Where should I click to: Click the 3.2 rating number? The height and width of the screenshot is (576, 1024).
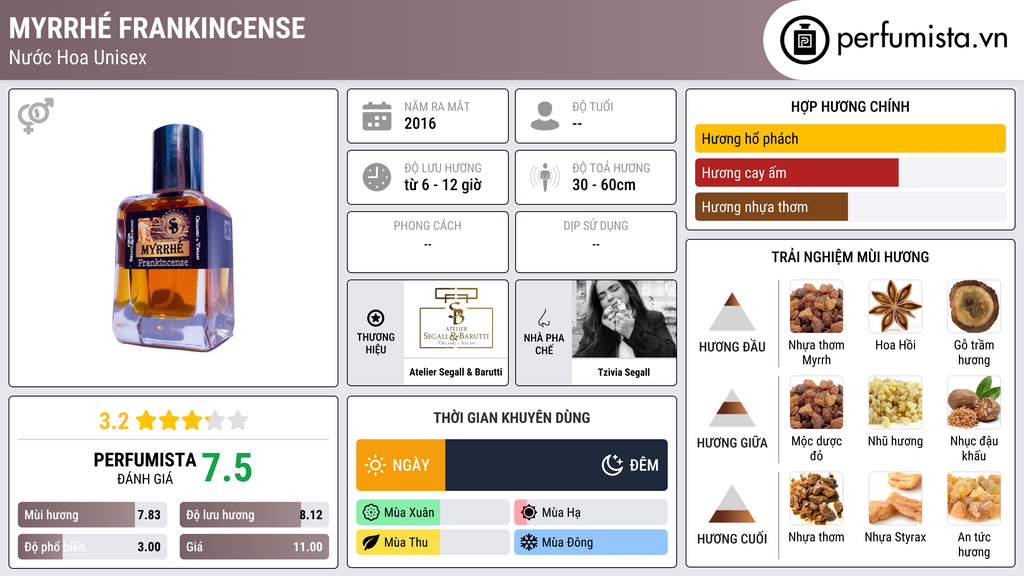pos(114,421)
